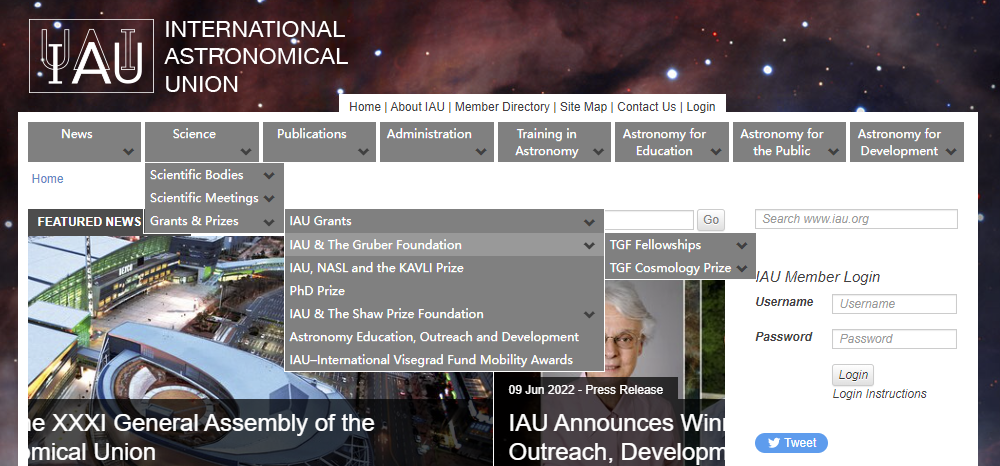Click chevron arrow in Administration menu
1000x466 pixels.
point(481,152)
